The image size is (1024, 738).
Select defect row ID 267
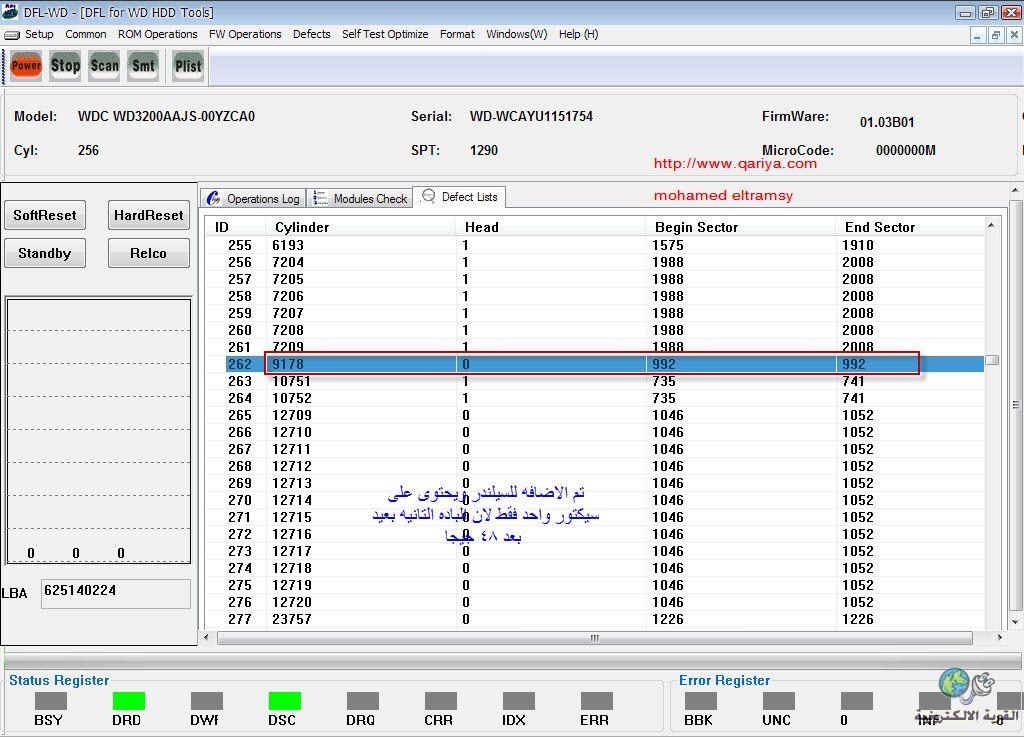[x=594, y=449]
